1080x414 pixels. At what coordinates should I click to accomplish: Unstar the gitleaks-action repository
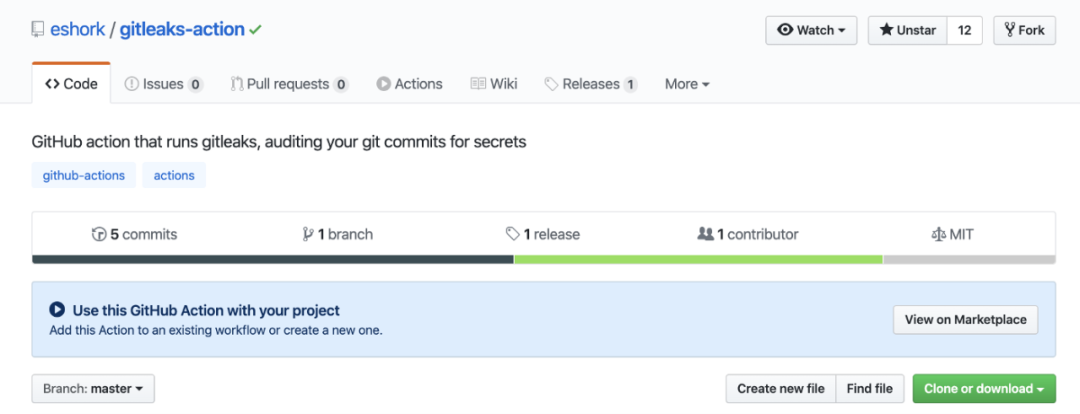pyautogui.click(x=907, y=30)
